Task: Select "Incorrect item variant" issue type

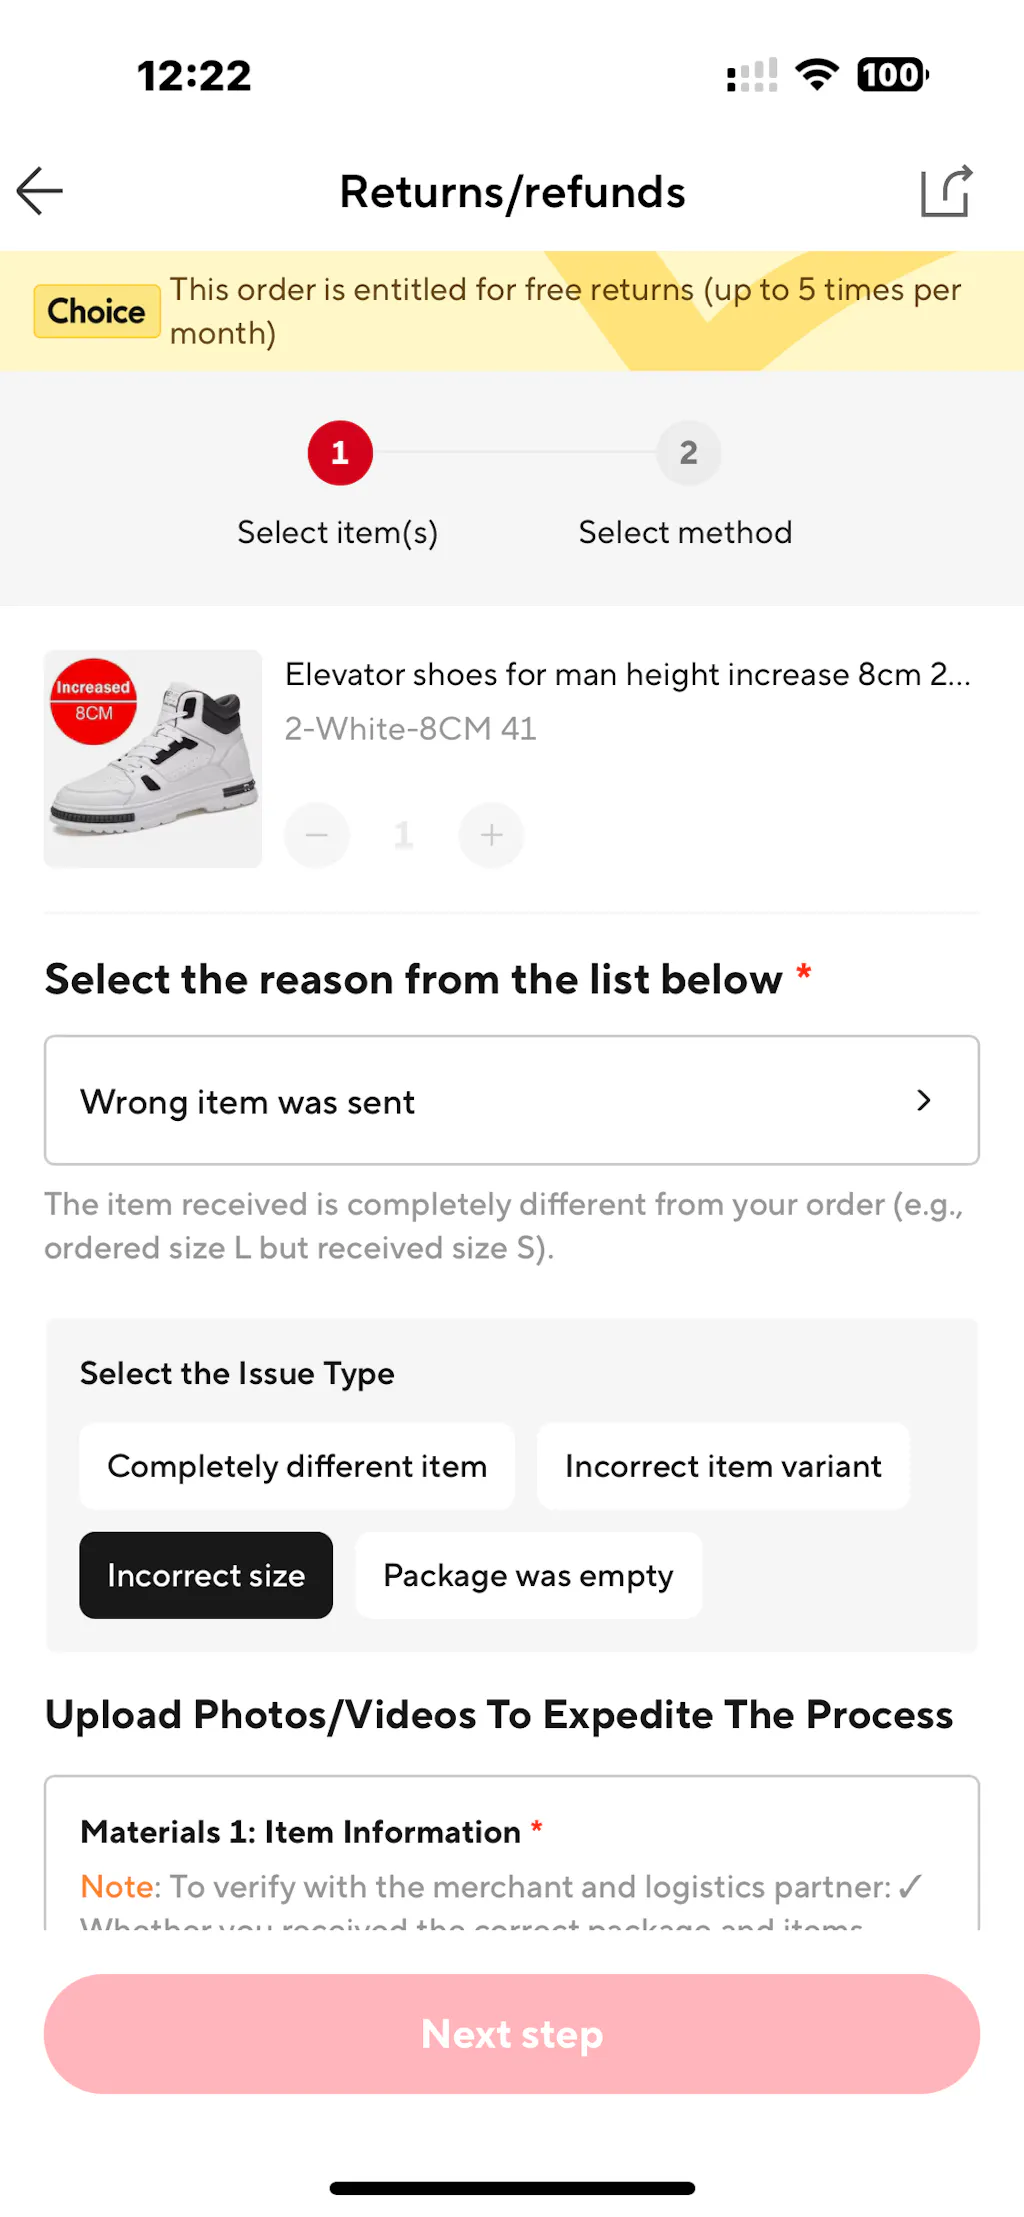Action: click(x=723, y=1466)
